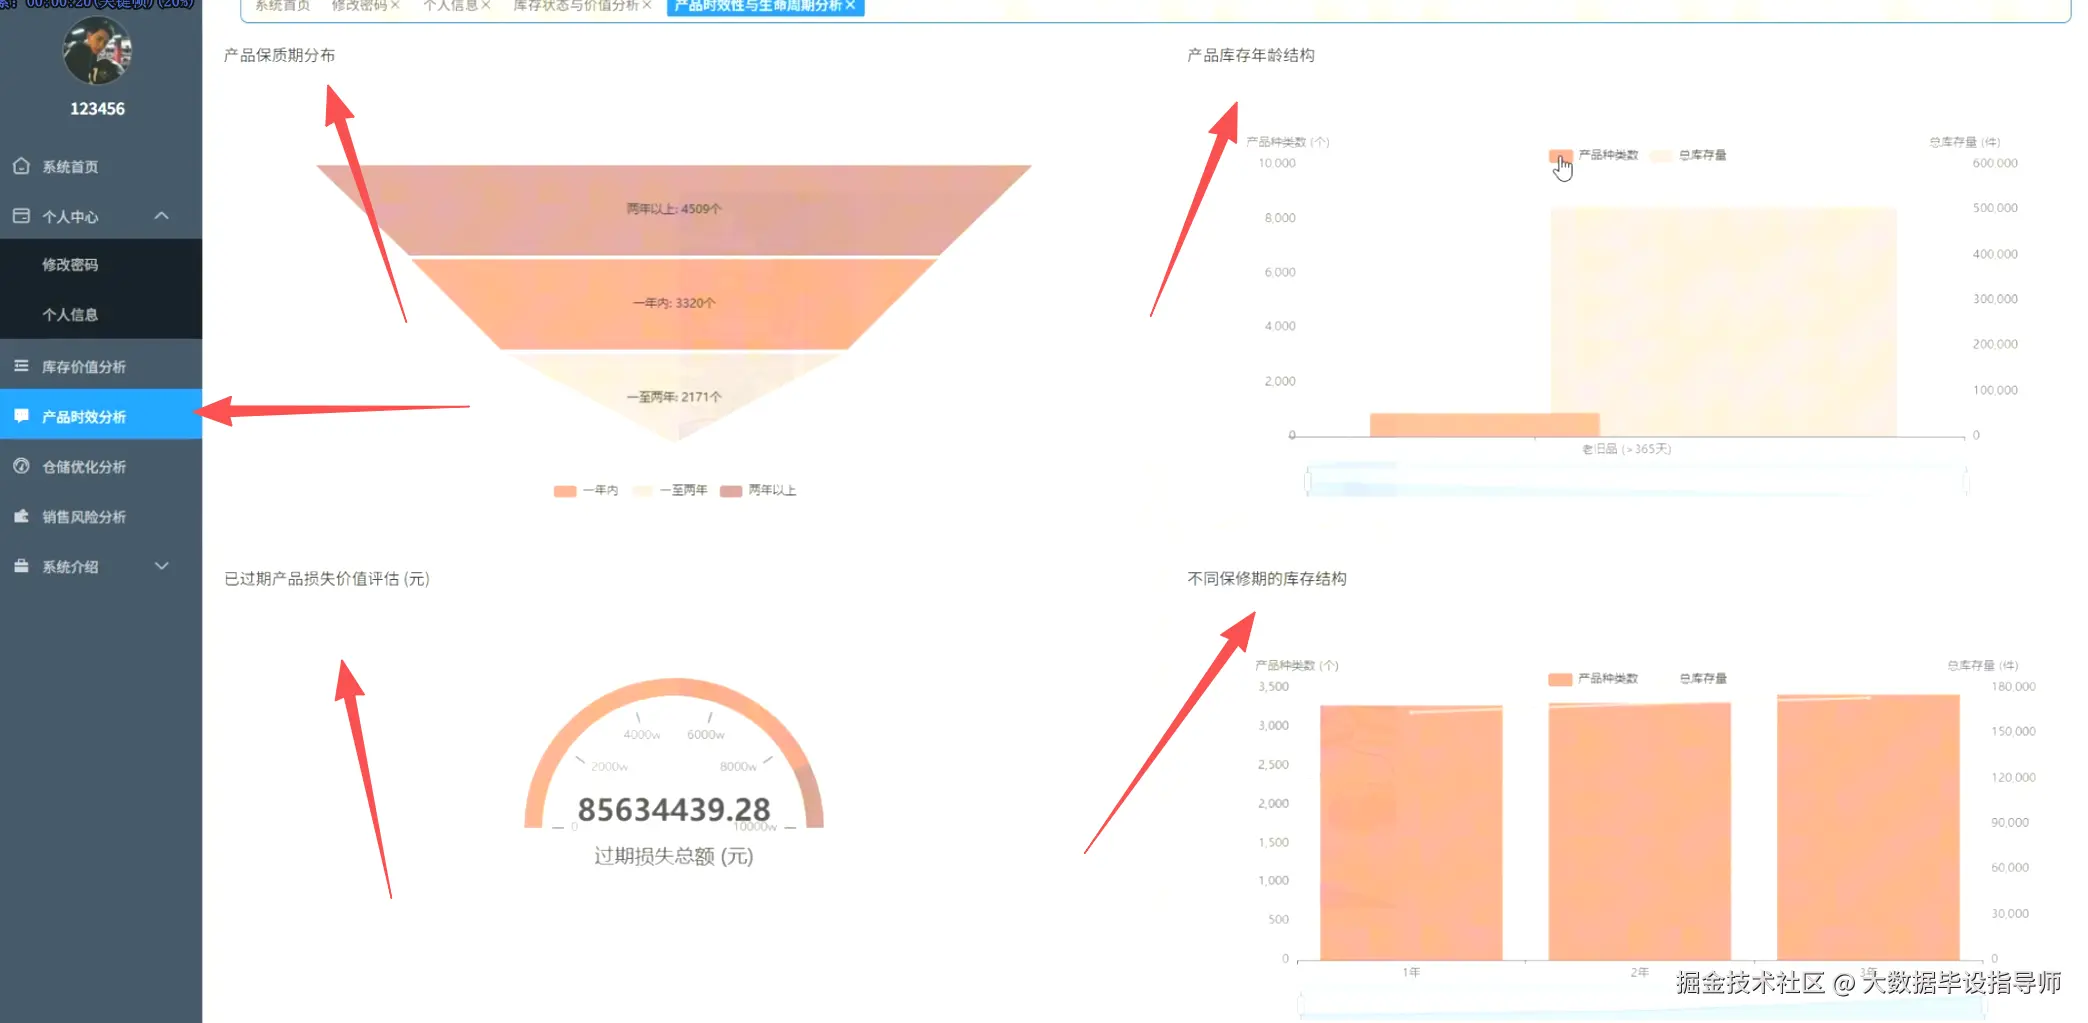This screenshot has height=1023, width=2088.
Task: Click the username 123456
Action: 97,109
